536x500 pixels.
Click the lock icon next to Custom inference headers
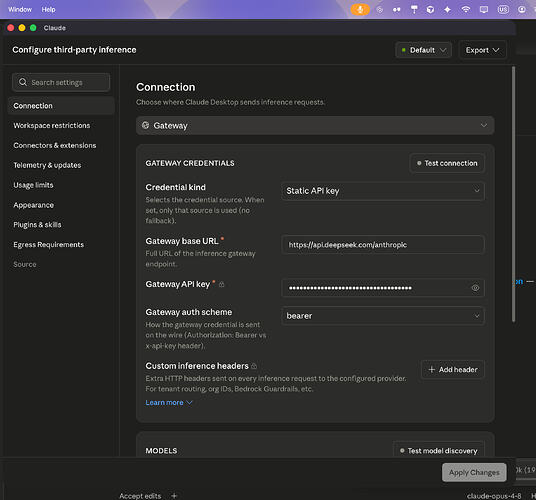[x=254, y=366]
